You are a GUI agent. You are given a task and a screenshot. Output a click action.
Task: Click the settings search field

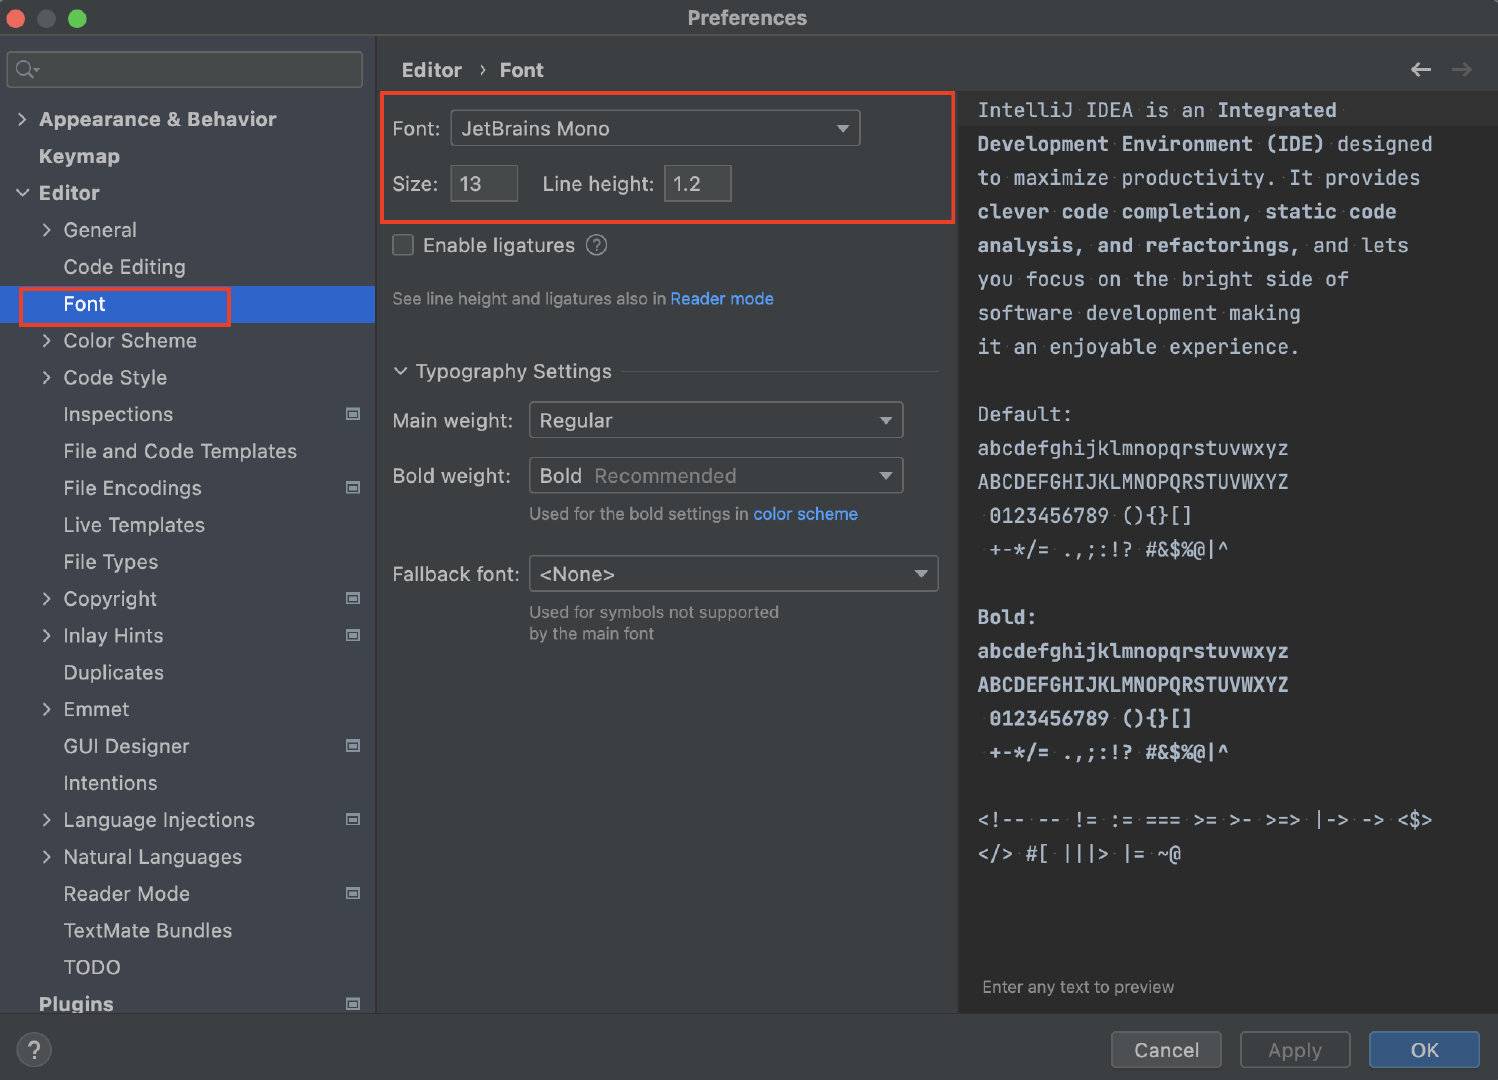(x=185, y=69)
